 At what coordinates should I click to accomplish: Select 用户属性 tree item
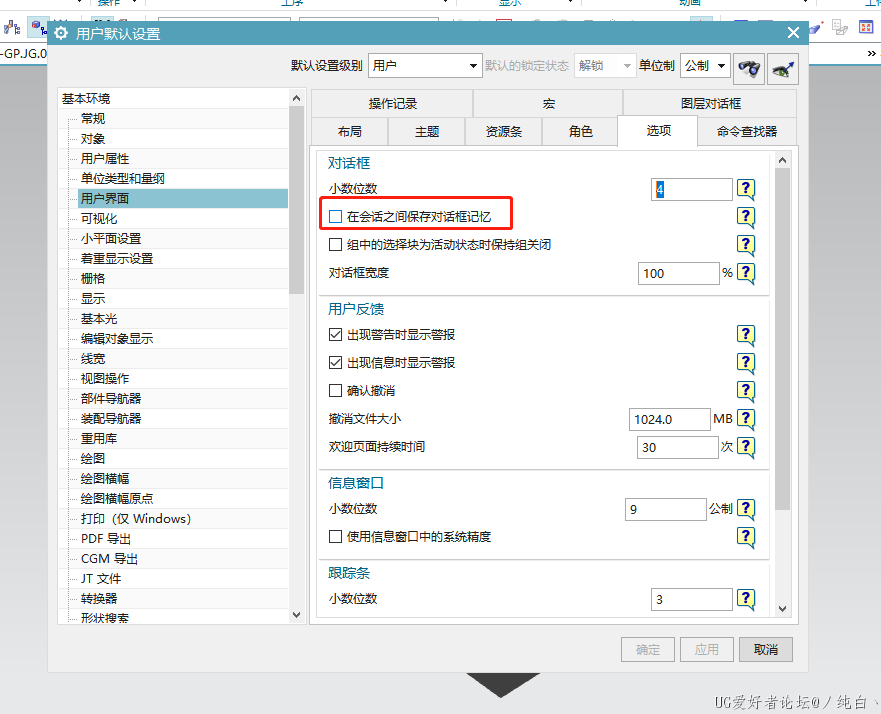click(x=105, y=158)
